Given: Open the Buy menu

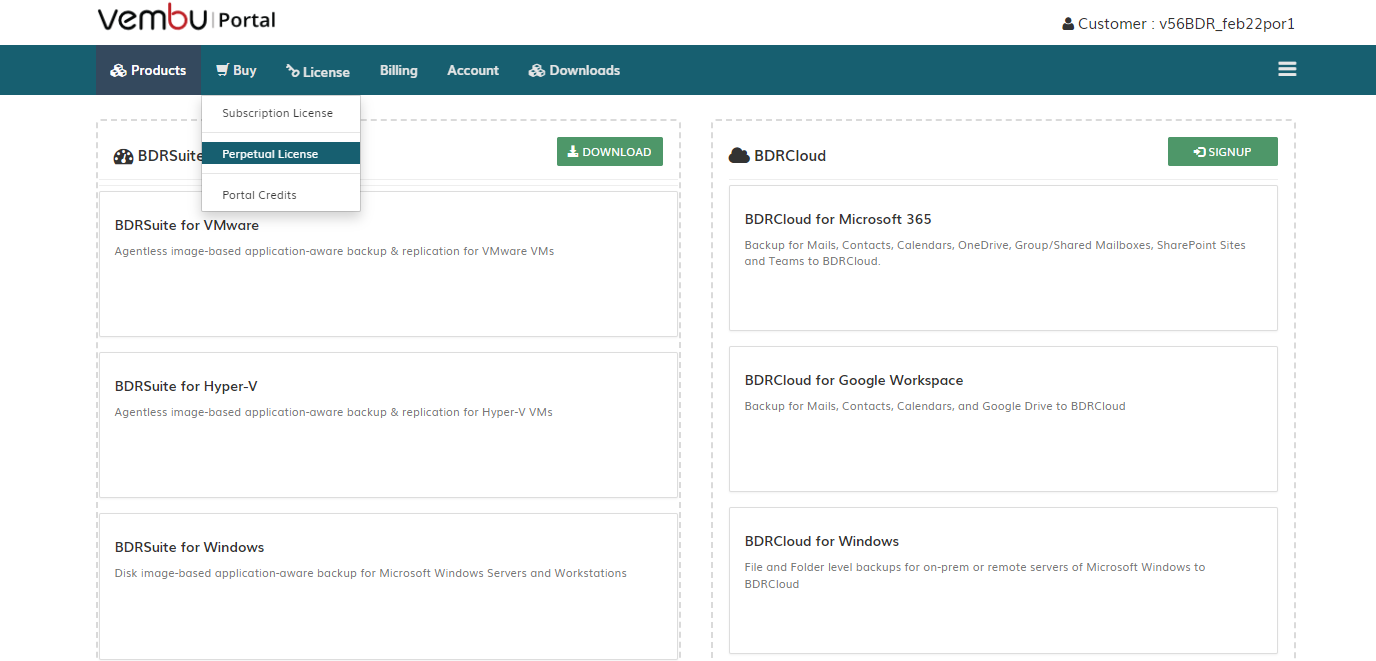Looking at the screenshot, I should tap(236, 70).
